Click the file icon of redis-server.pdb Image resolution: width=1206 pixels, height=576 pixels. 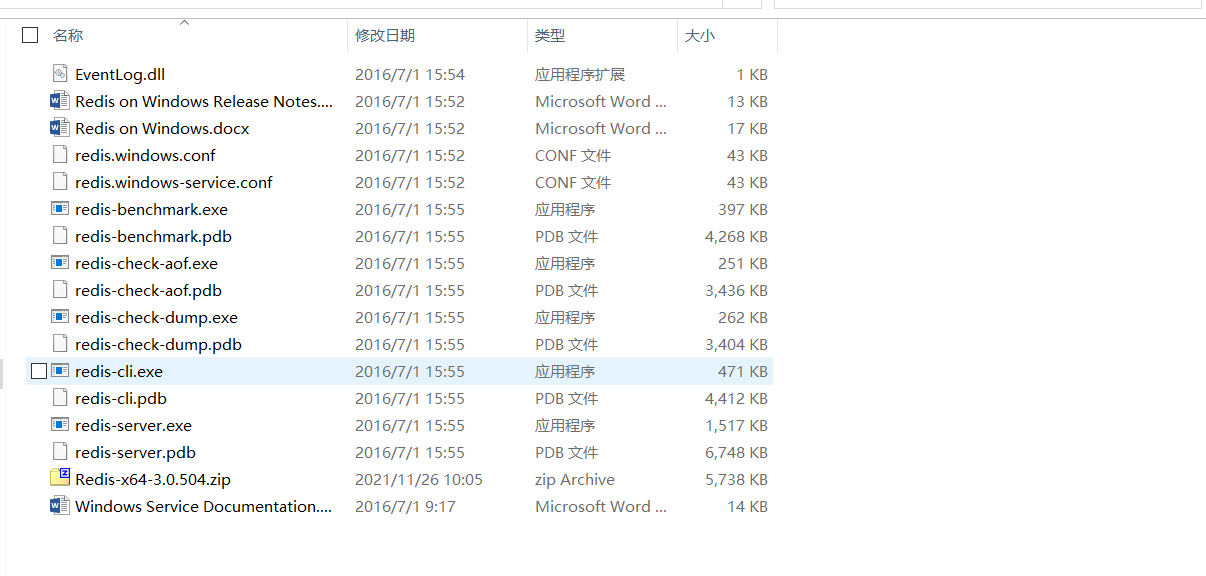[x=60, y=452]
